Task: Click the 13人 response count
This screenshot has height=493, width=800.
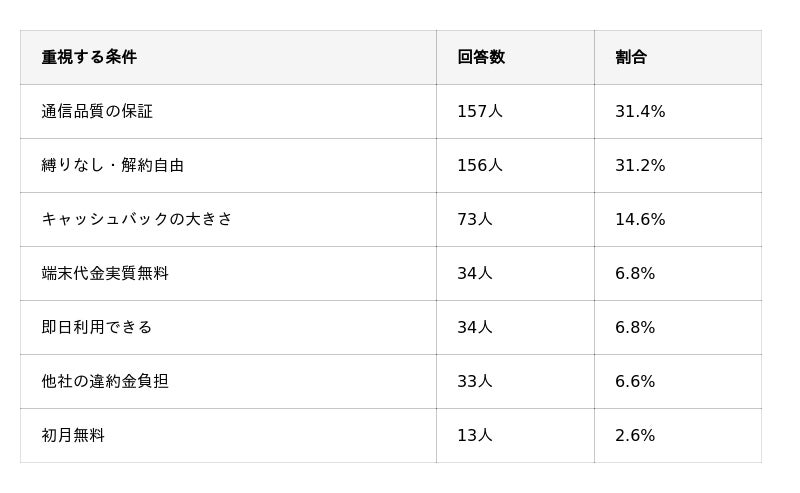Action: tap(475, 435)
